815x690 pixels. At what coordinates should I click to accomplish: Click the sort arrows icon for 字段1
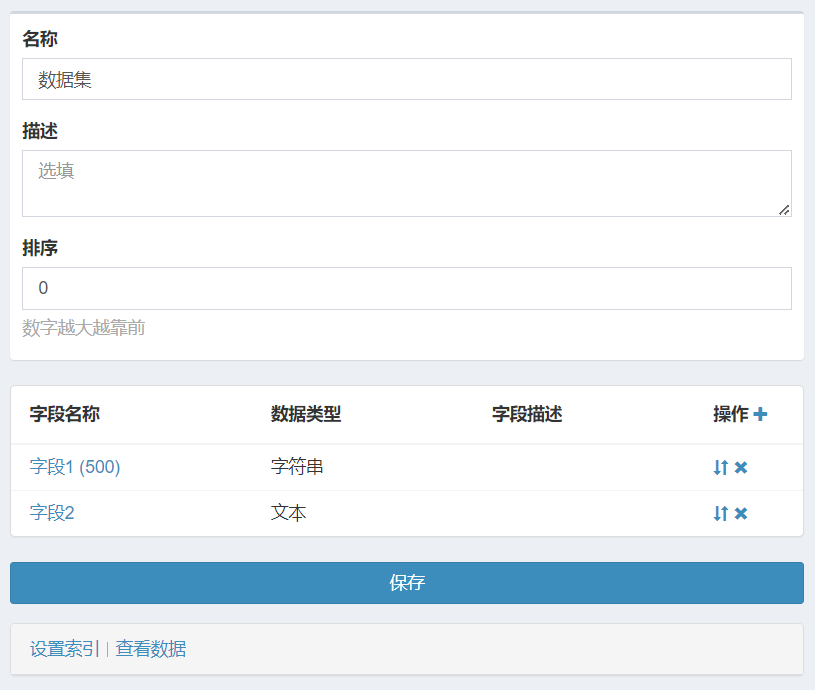tap(720, 467)
